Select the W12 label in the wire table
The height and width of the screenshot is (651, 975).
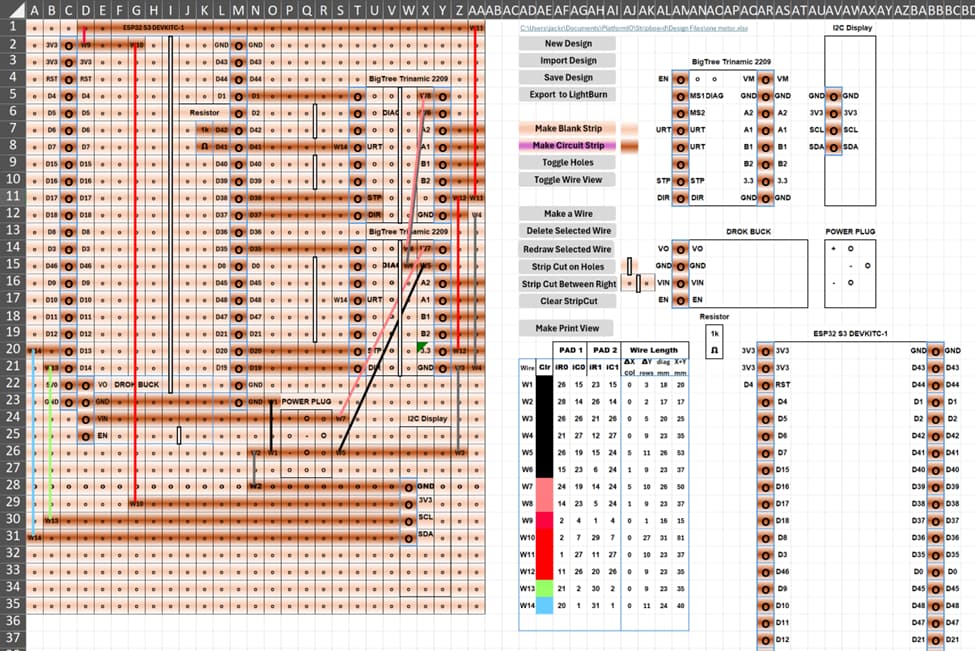[x=527, y=571]
